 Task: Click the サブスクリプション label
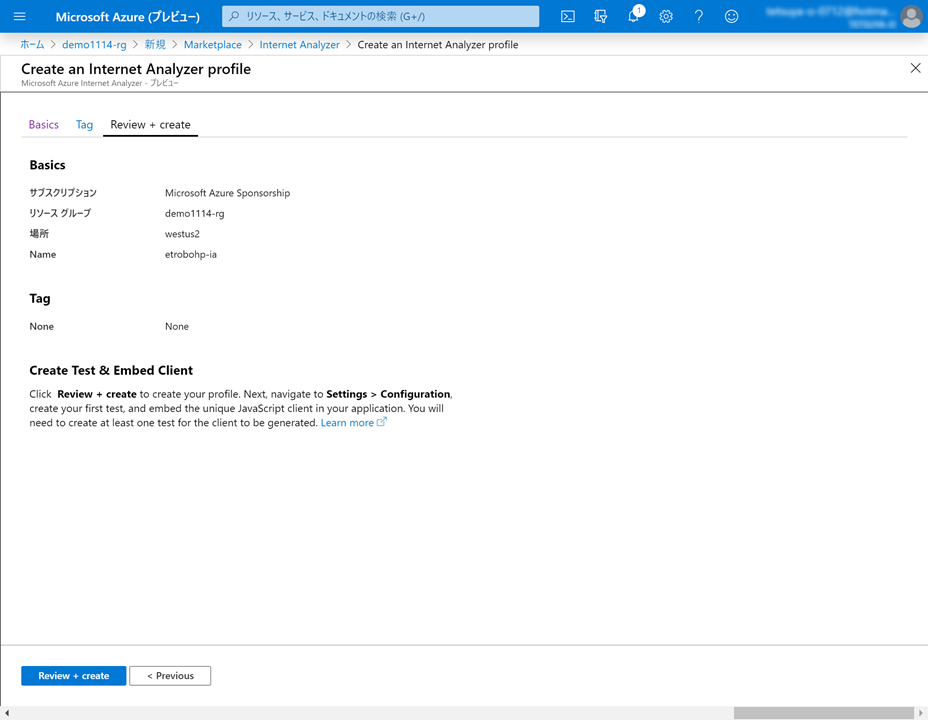(63, 193)
